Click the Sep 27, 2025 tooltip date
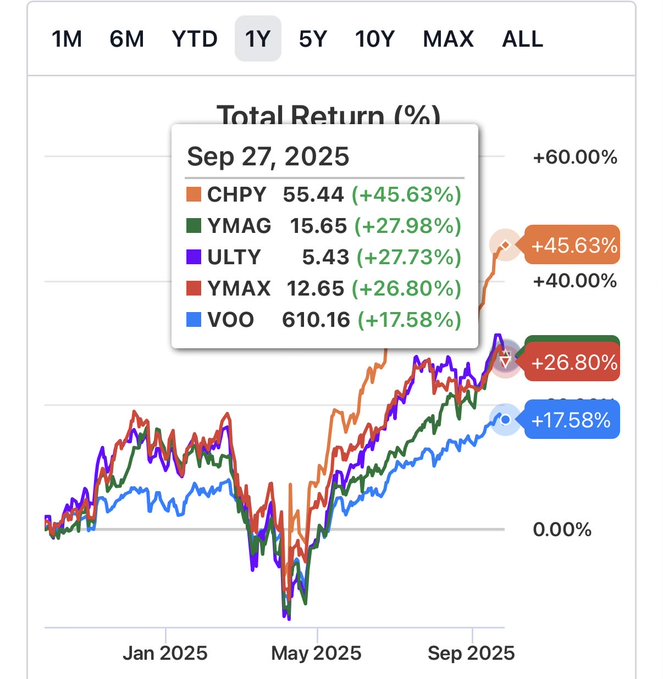Viewport: 663px width, 679px height. (x=268, y=156)
